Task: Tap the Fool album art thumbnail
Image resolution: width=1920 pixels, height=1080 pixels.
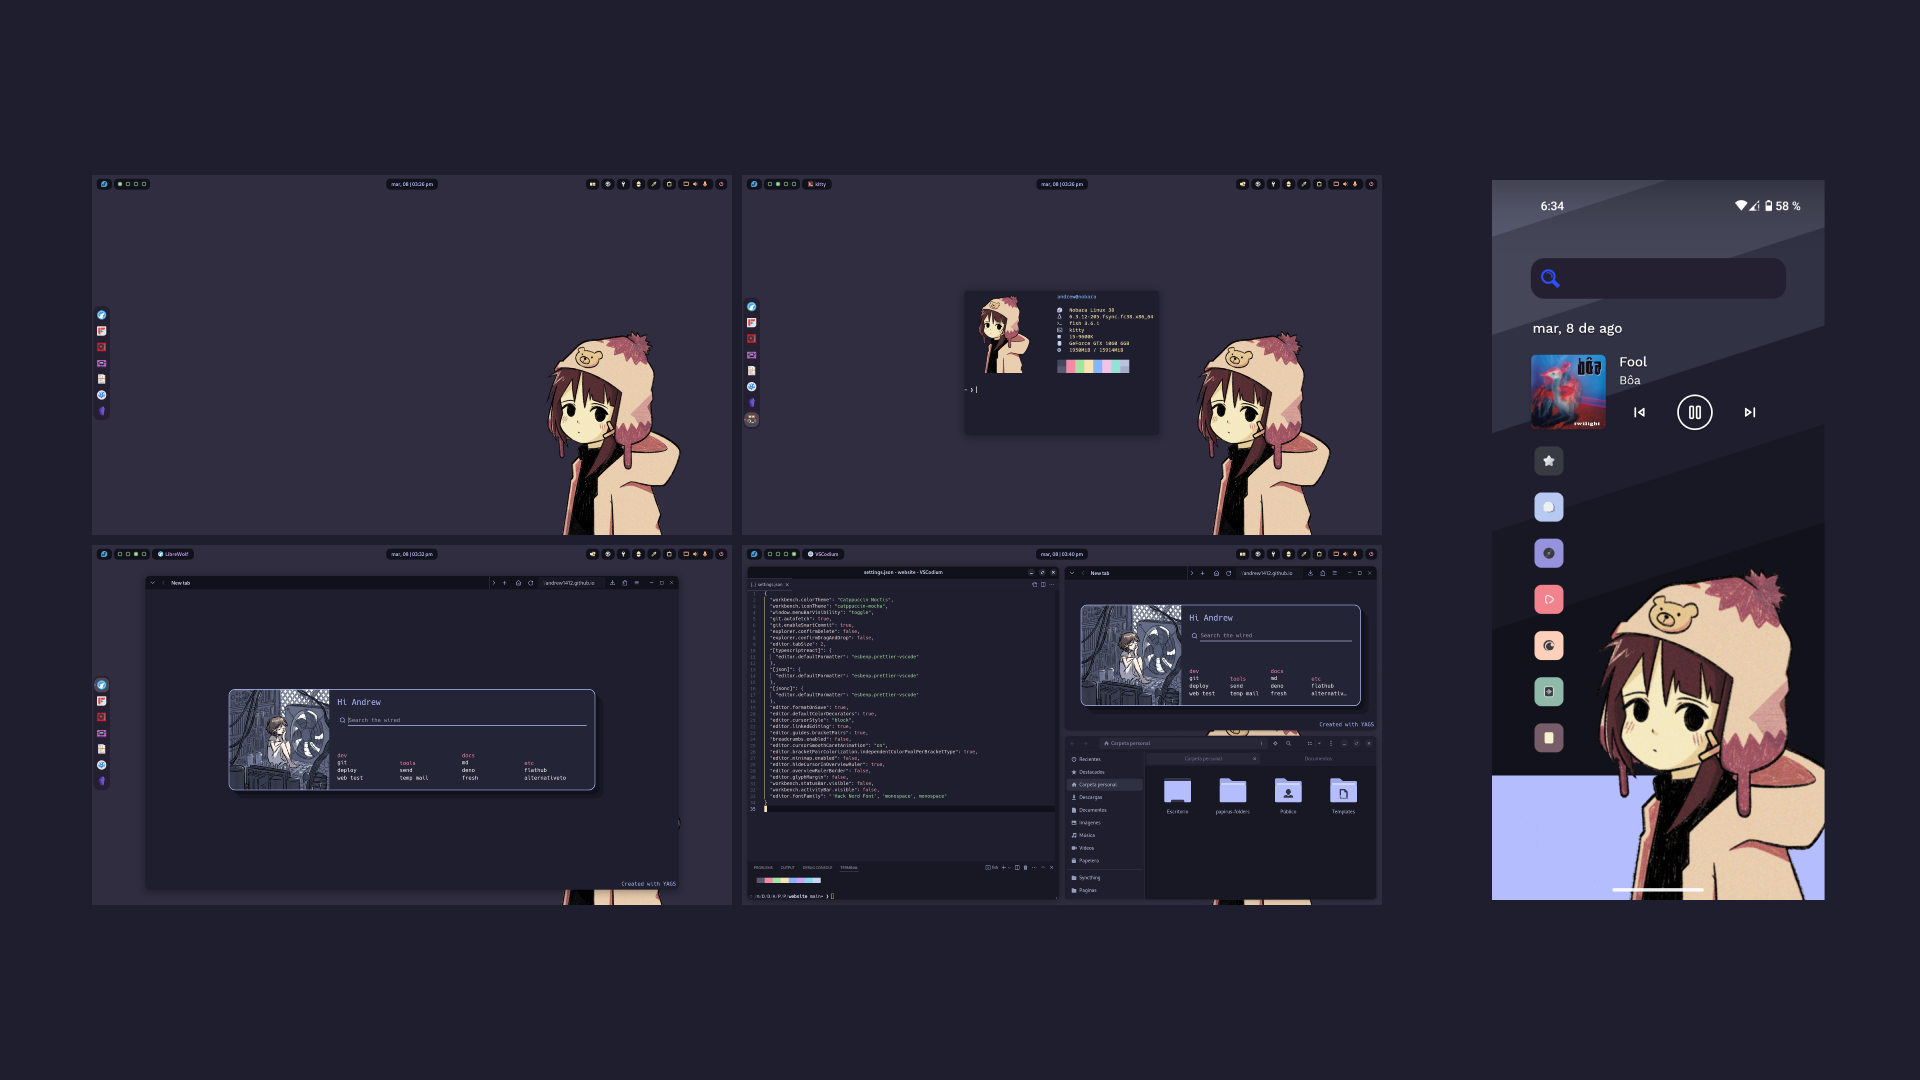Action: (1568, 391)
